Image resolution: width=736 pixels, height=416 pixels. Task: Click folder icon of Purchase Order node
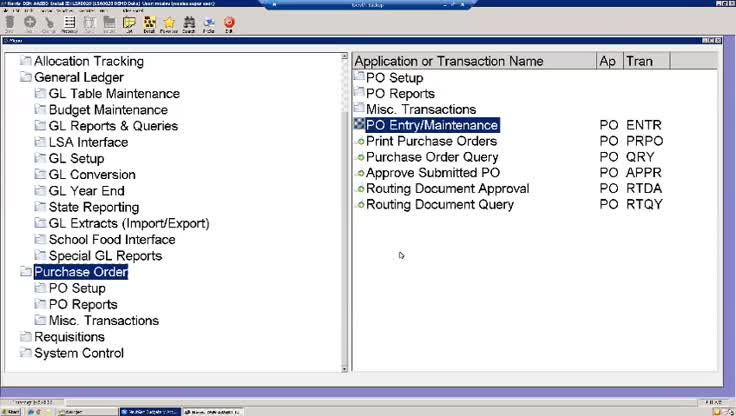tap(26, 271)
